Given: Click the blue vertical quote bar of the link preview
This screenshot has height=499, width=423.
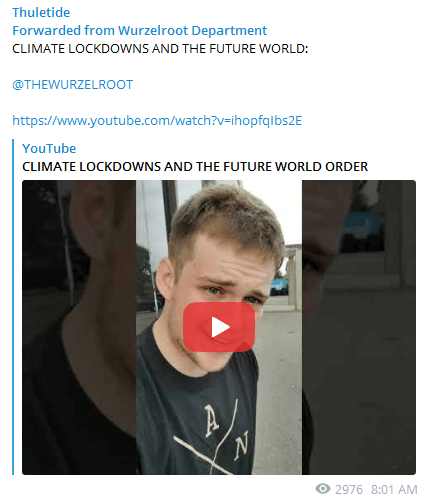Looking at the screenshot, I should [x=13, y=307].
